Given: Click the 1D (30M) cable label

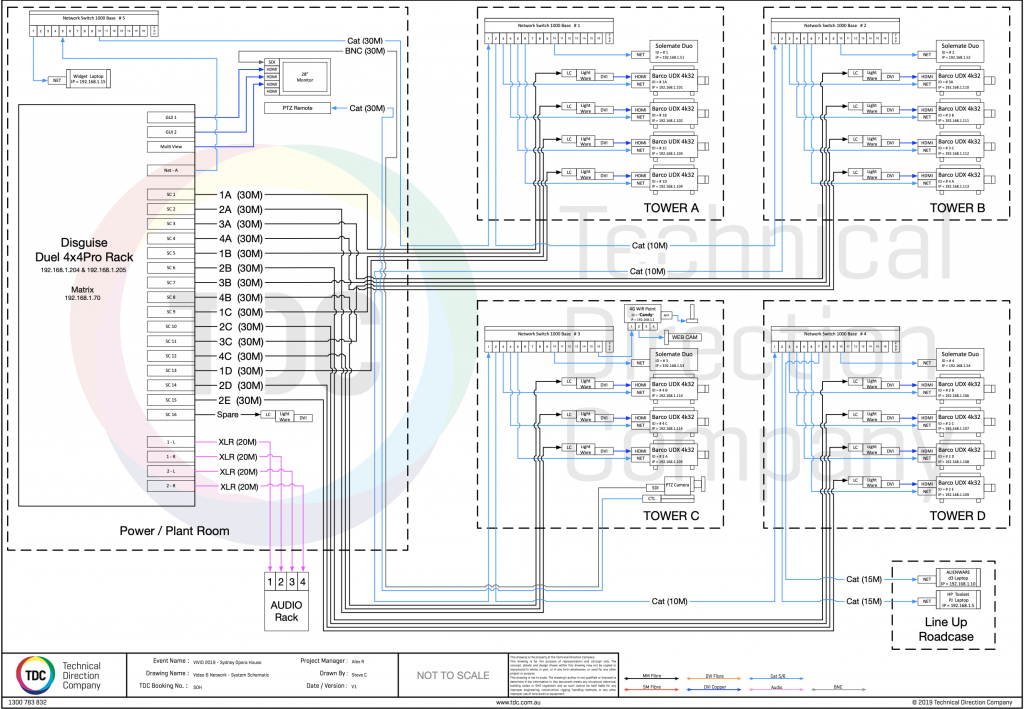Looking at the screenshot, I should pyautogui.click(x=240, y=371).
